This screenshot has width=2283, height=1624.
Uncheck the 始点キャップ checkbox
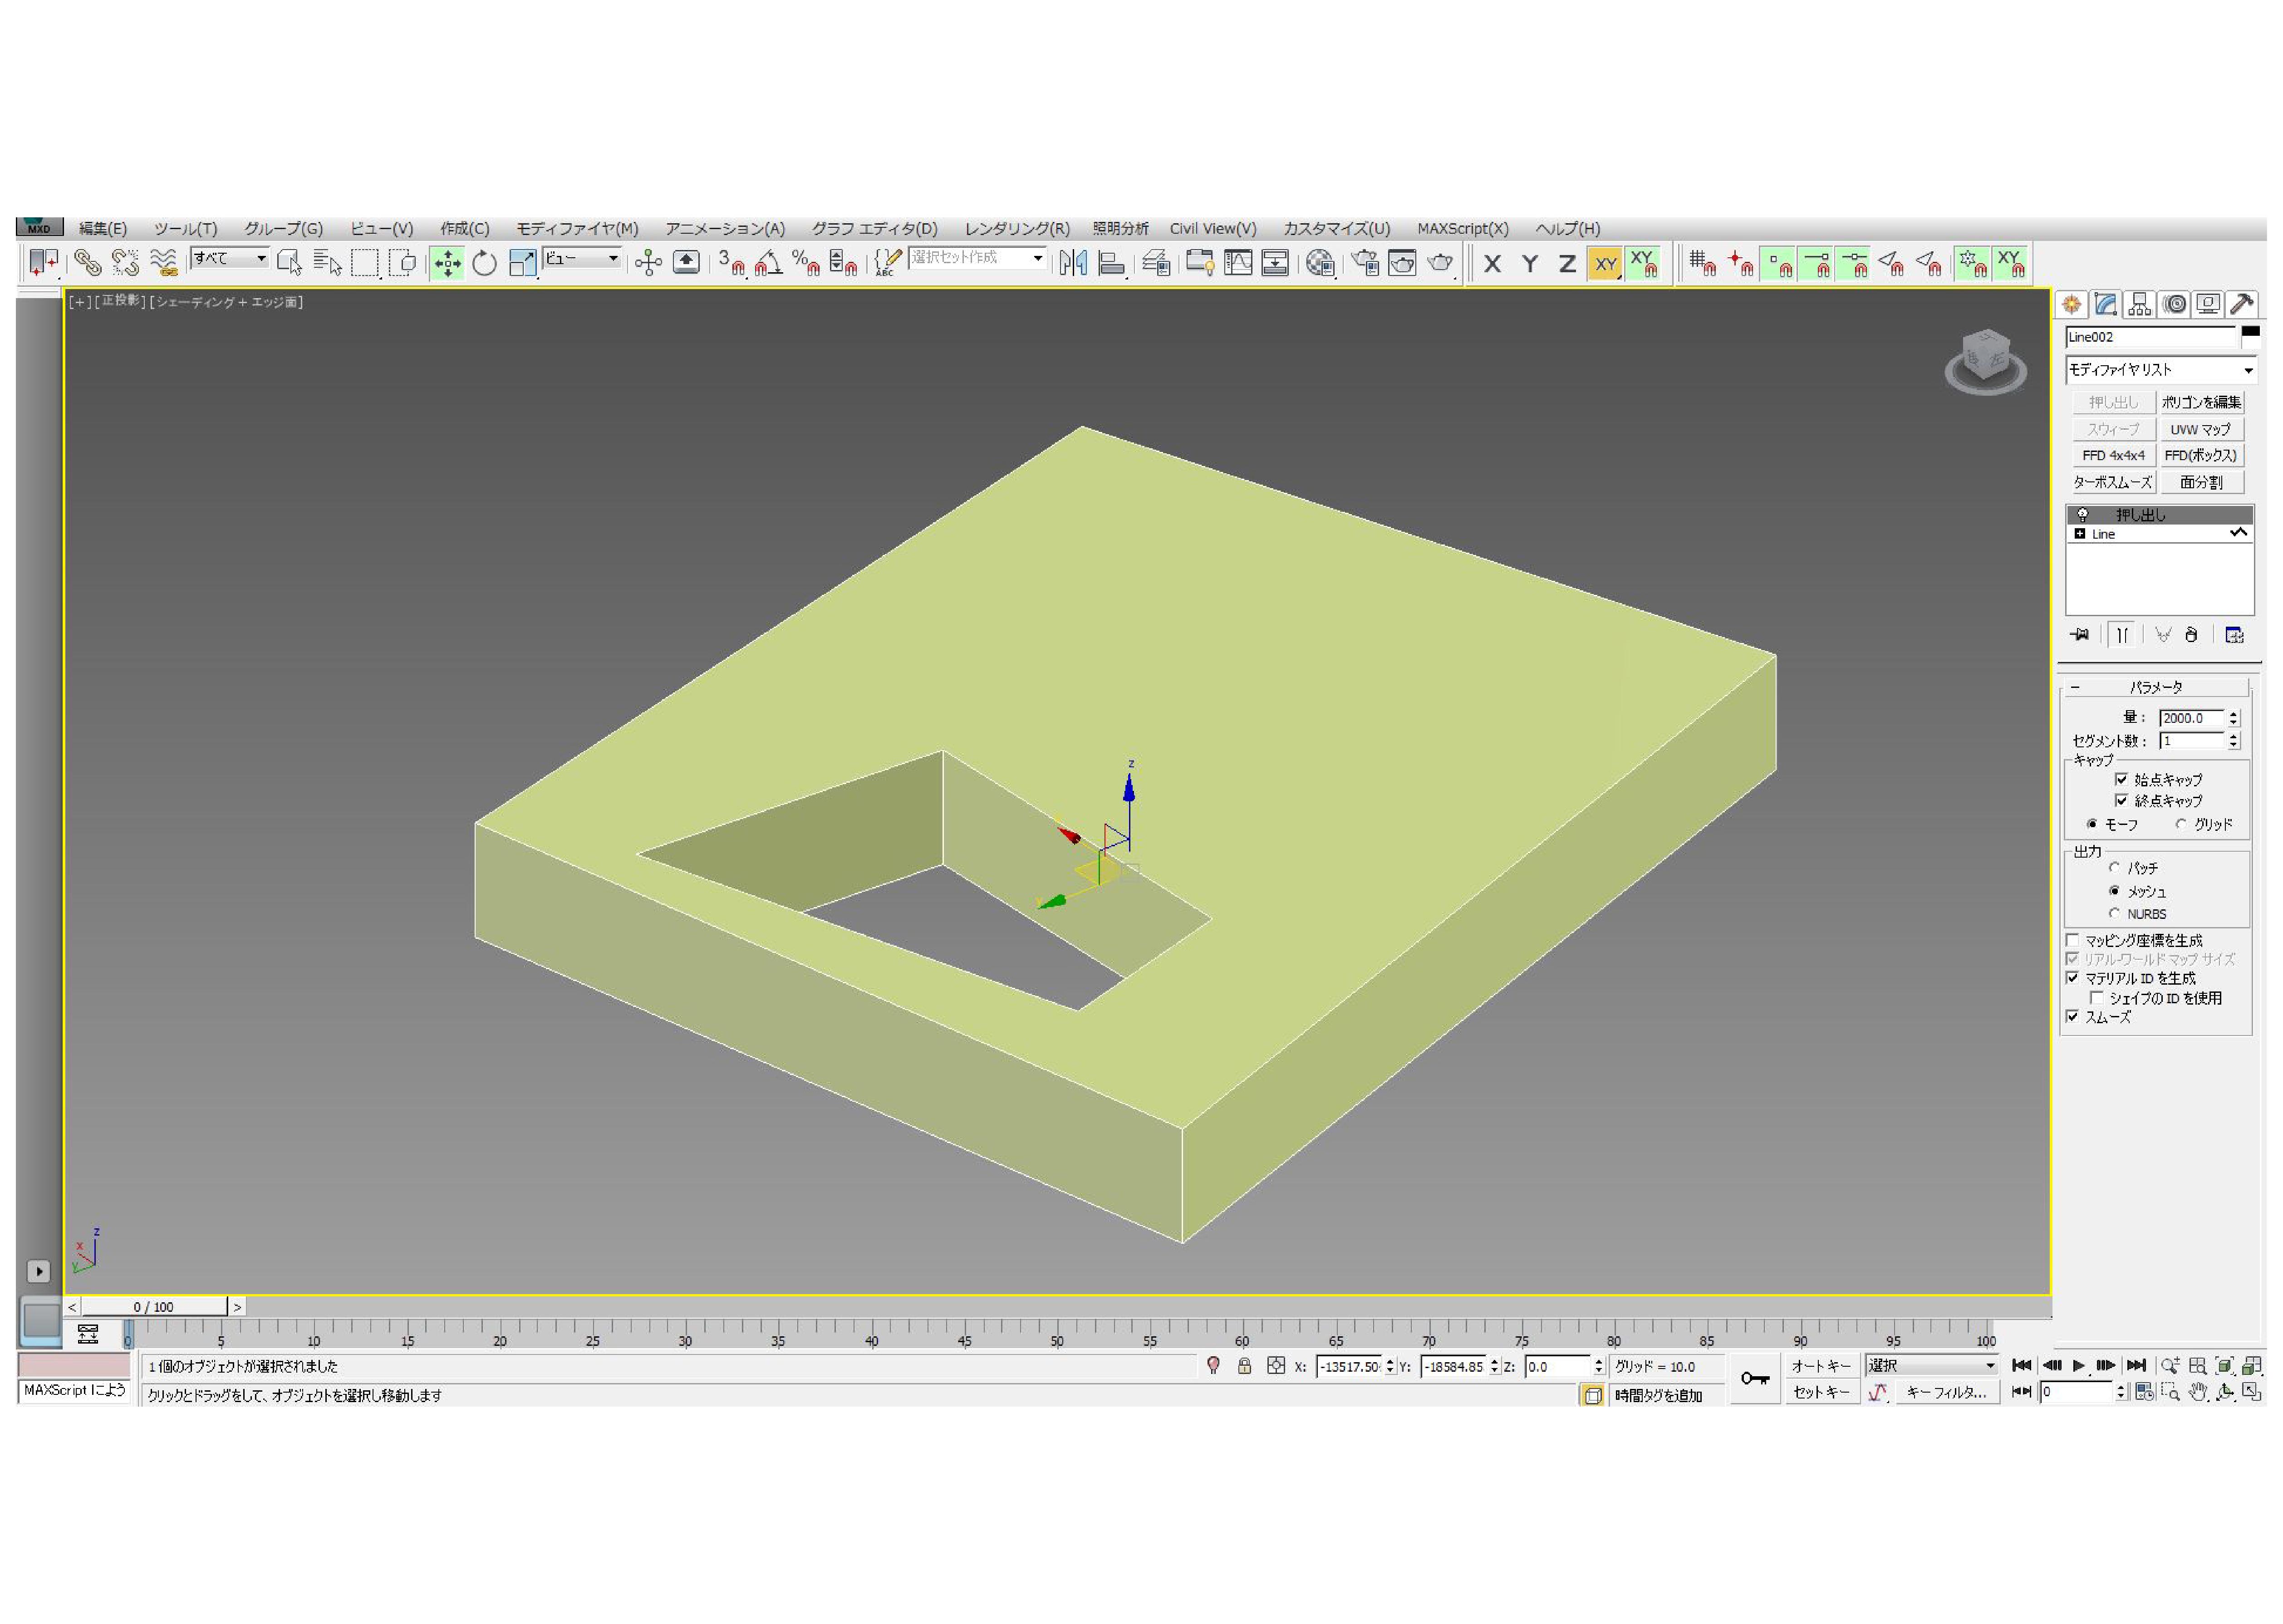2121,779
